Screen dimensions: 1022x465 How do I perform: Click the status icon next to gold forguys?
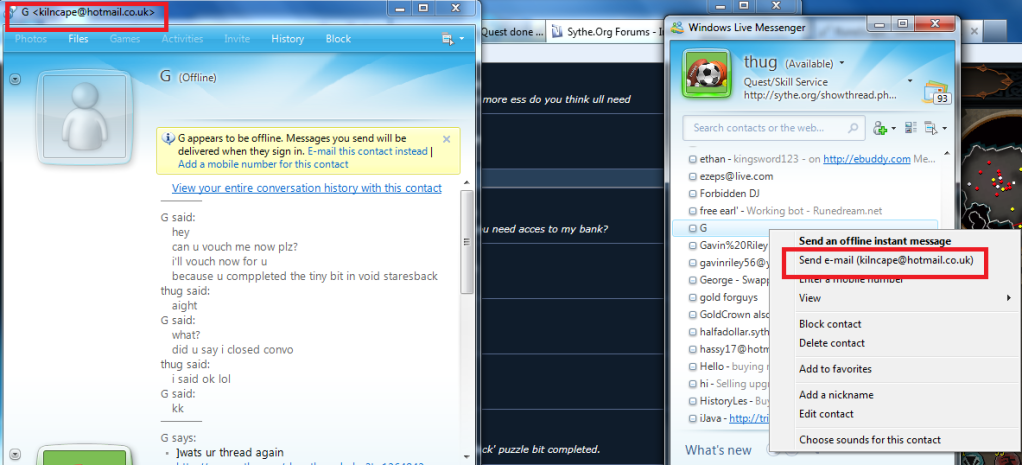[x=693, y=297]
